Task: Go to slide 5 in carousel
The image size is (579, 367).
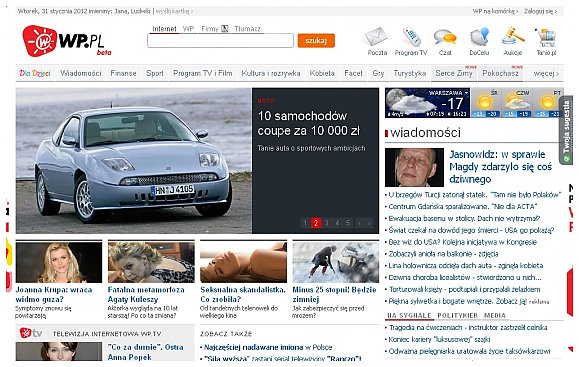Action: tap(348, 223)
